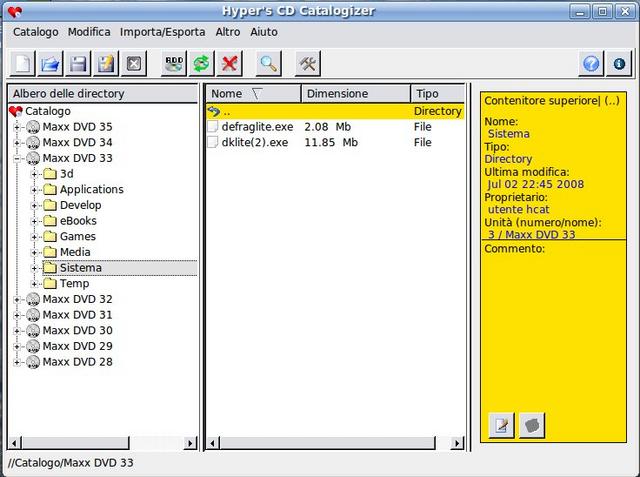This screenshot has width=640, height=477.
Task: Click scroll-left arrow of file list scrollbar
Action: pyautogui.click(x=212, y=443)
